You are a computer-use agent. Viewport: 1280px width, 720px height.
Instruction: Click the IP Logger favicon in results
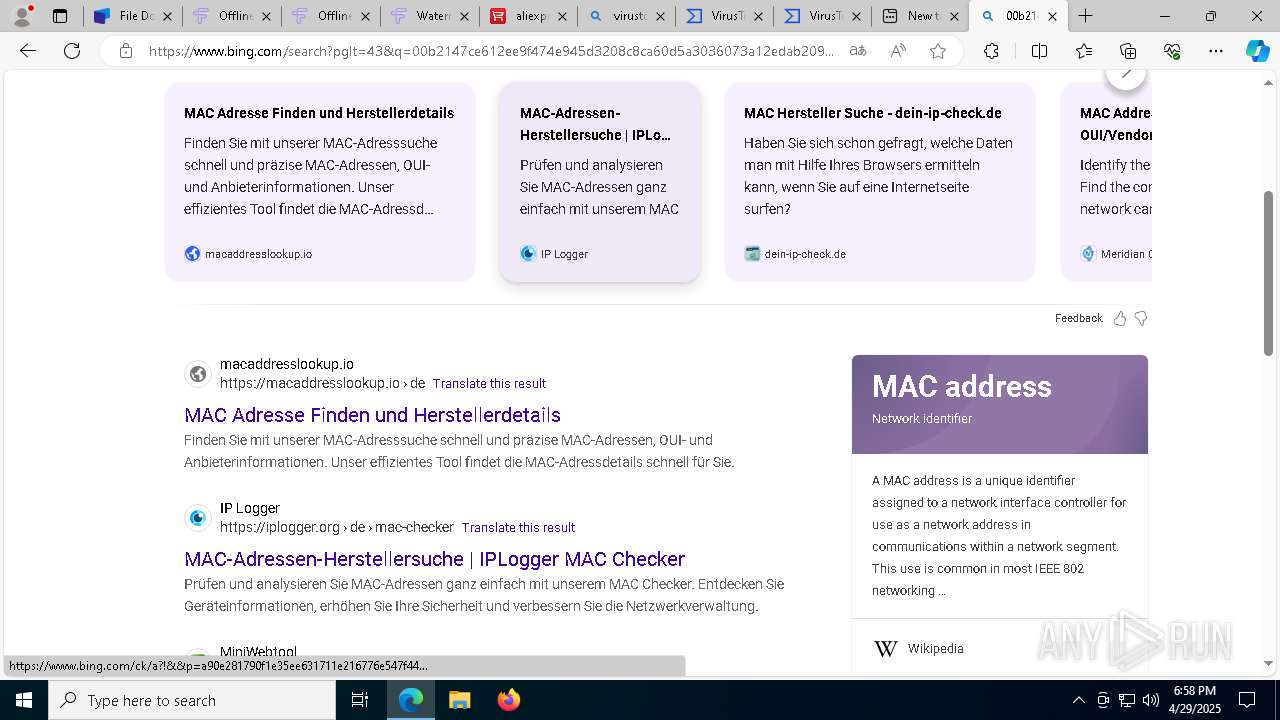[198, 518]
